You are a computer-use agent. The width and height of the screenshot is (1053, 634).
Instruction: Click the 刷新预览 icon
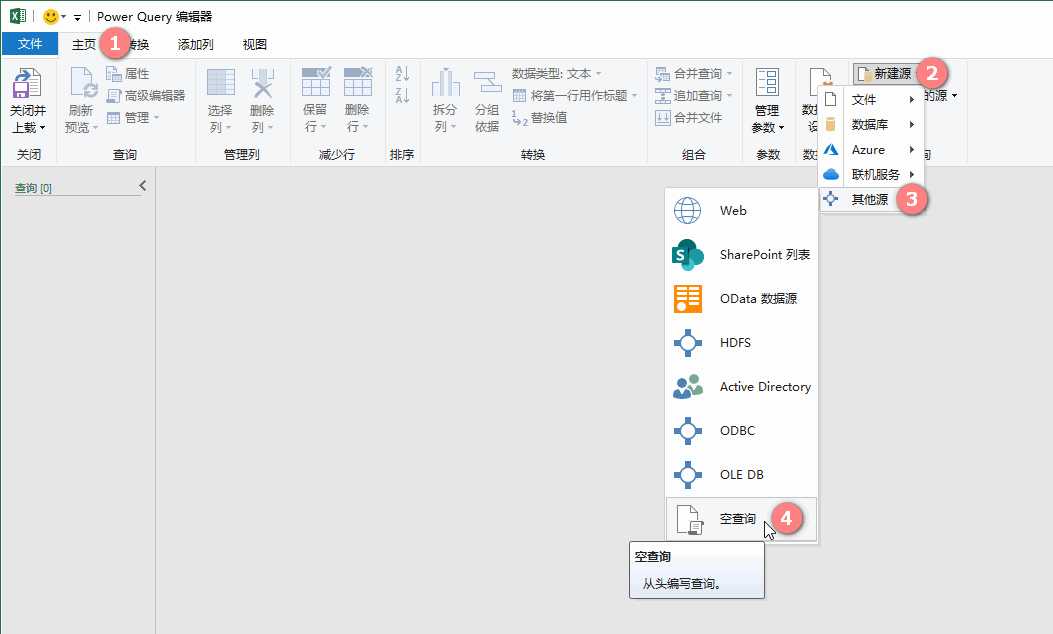click(84, 83)
